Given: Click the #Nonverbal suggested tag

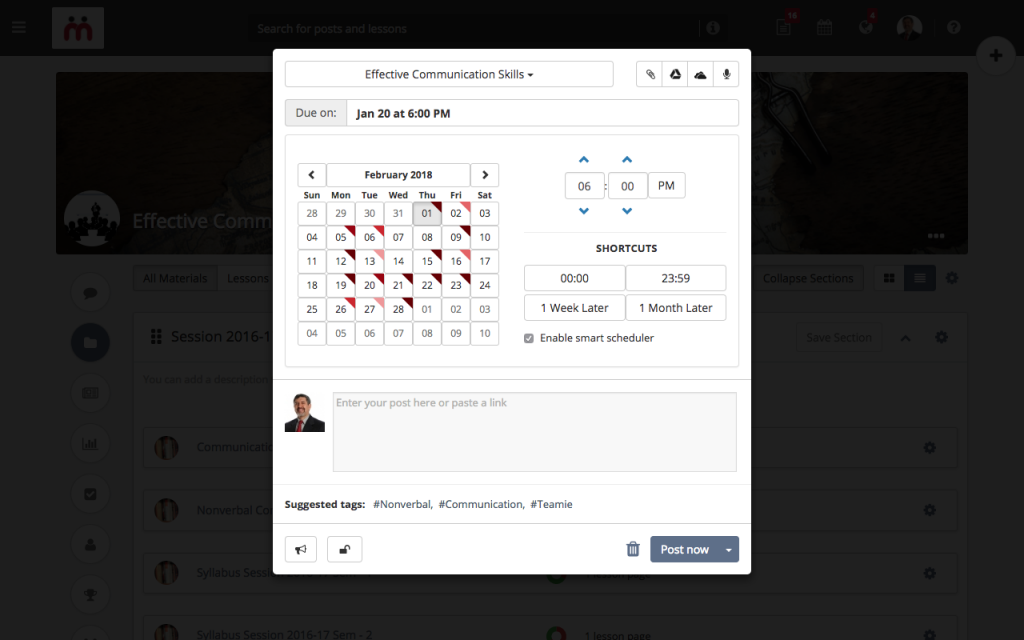Looking at the screenshot, I should pos(402,504).
